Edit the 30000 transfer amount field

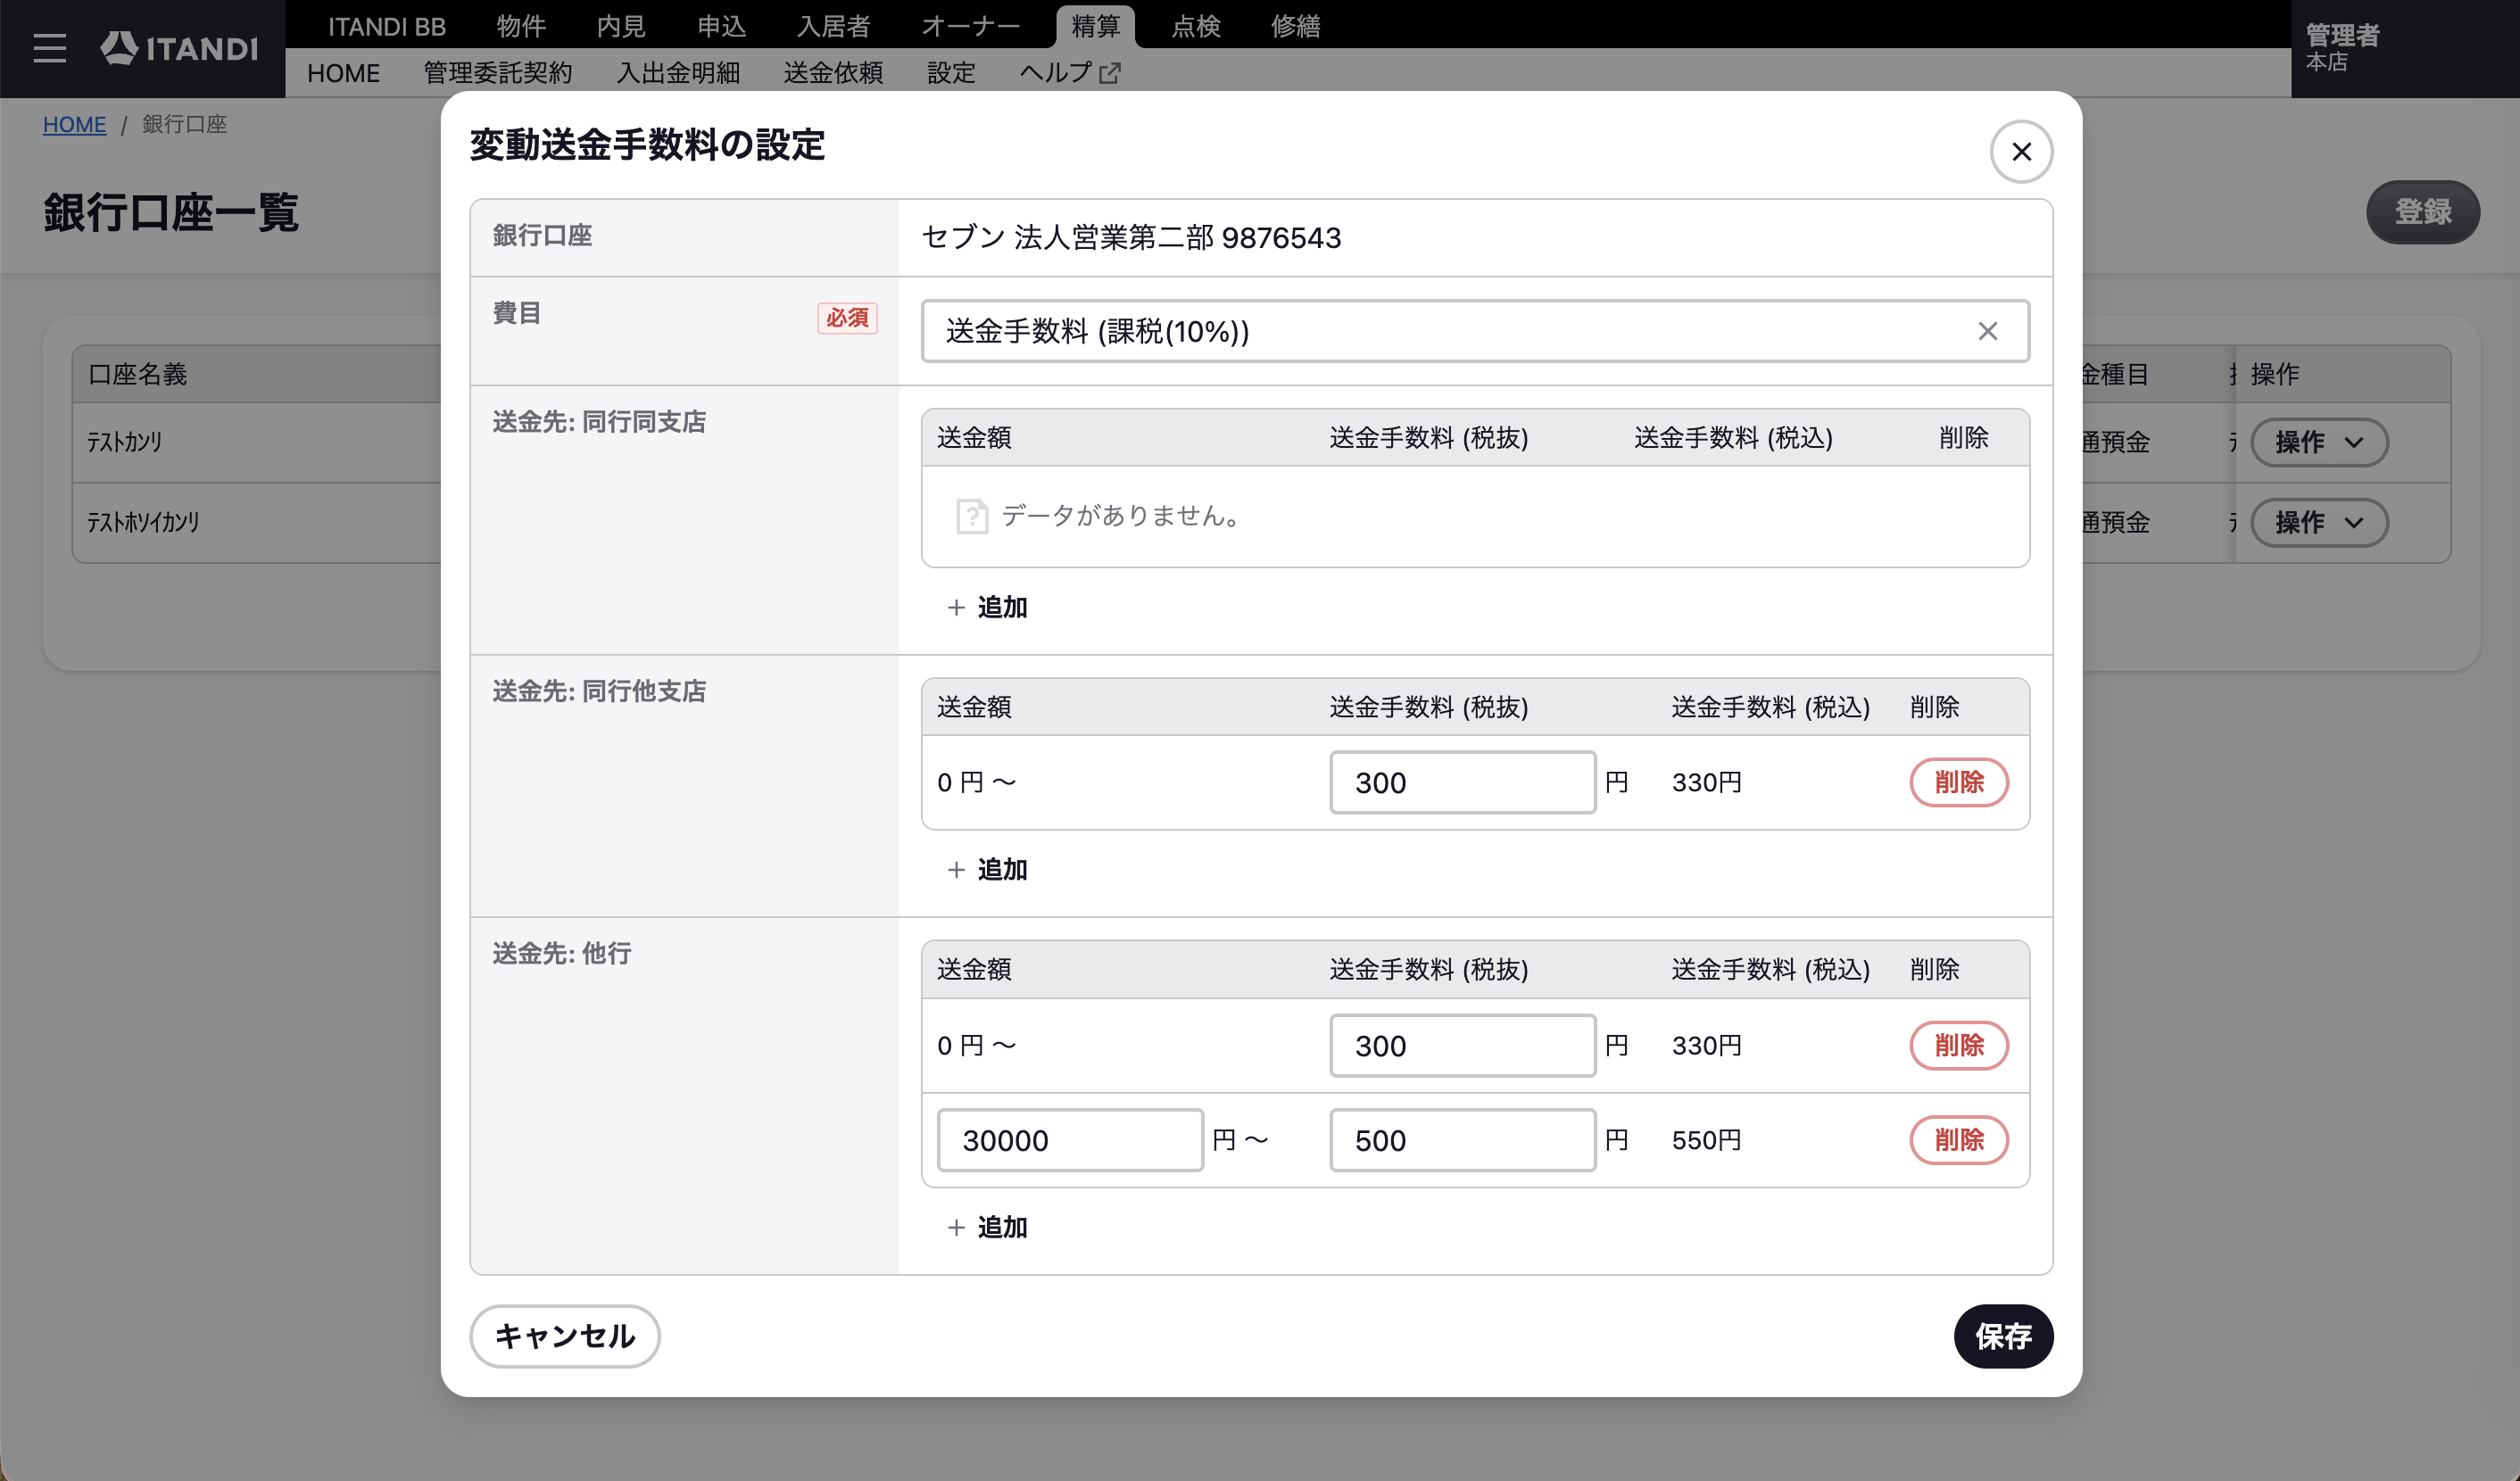click(1070, 1140)
